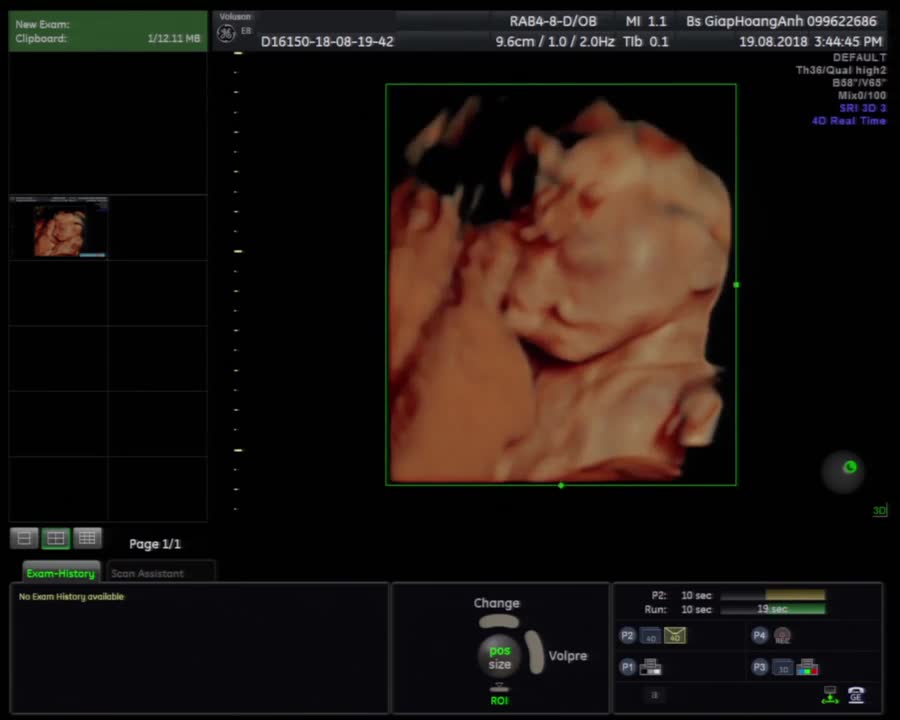Click the P1 black-and-white printer icon
Viewport: 900px width, 720px height.
click(x=651, y=667)
